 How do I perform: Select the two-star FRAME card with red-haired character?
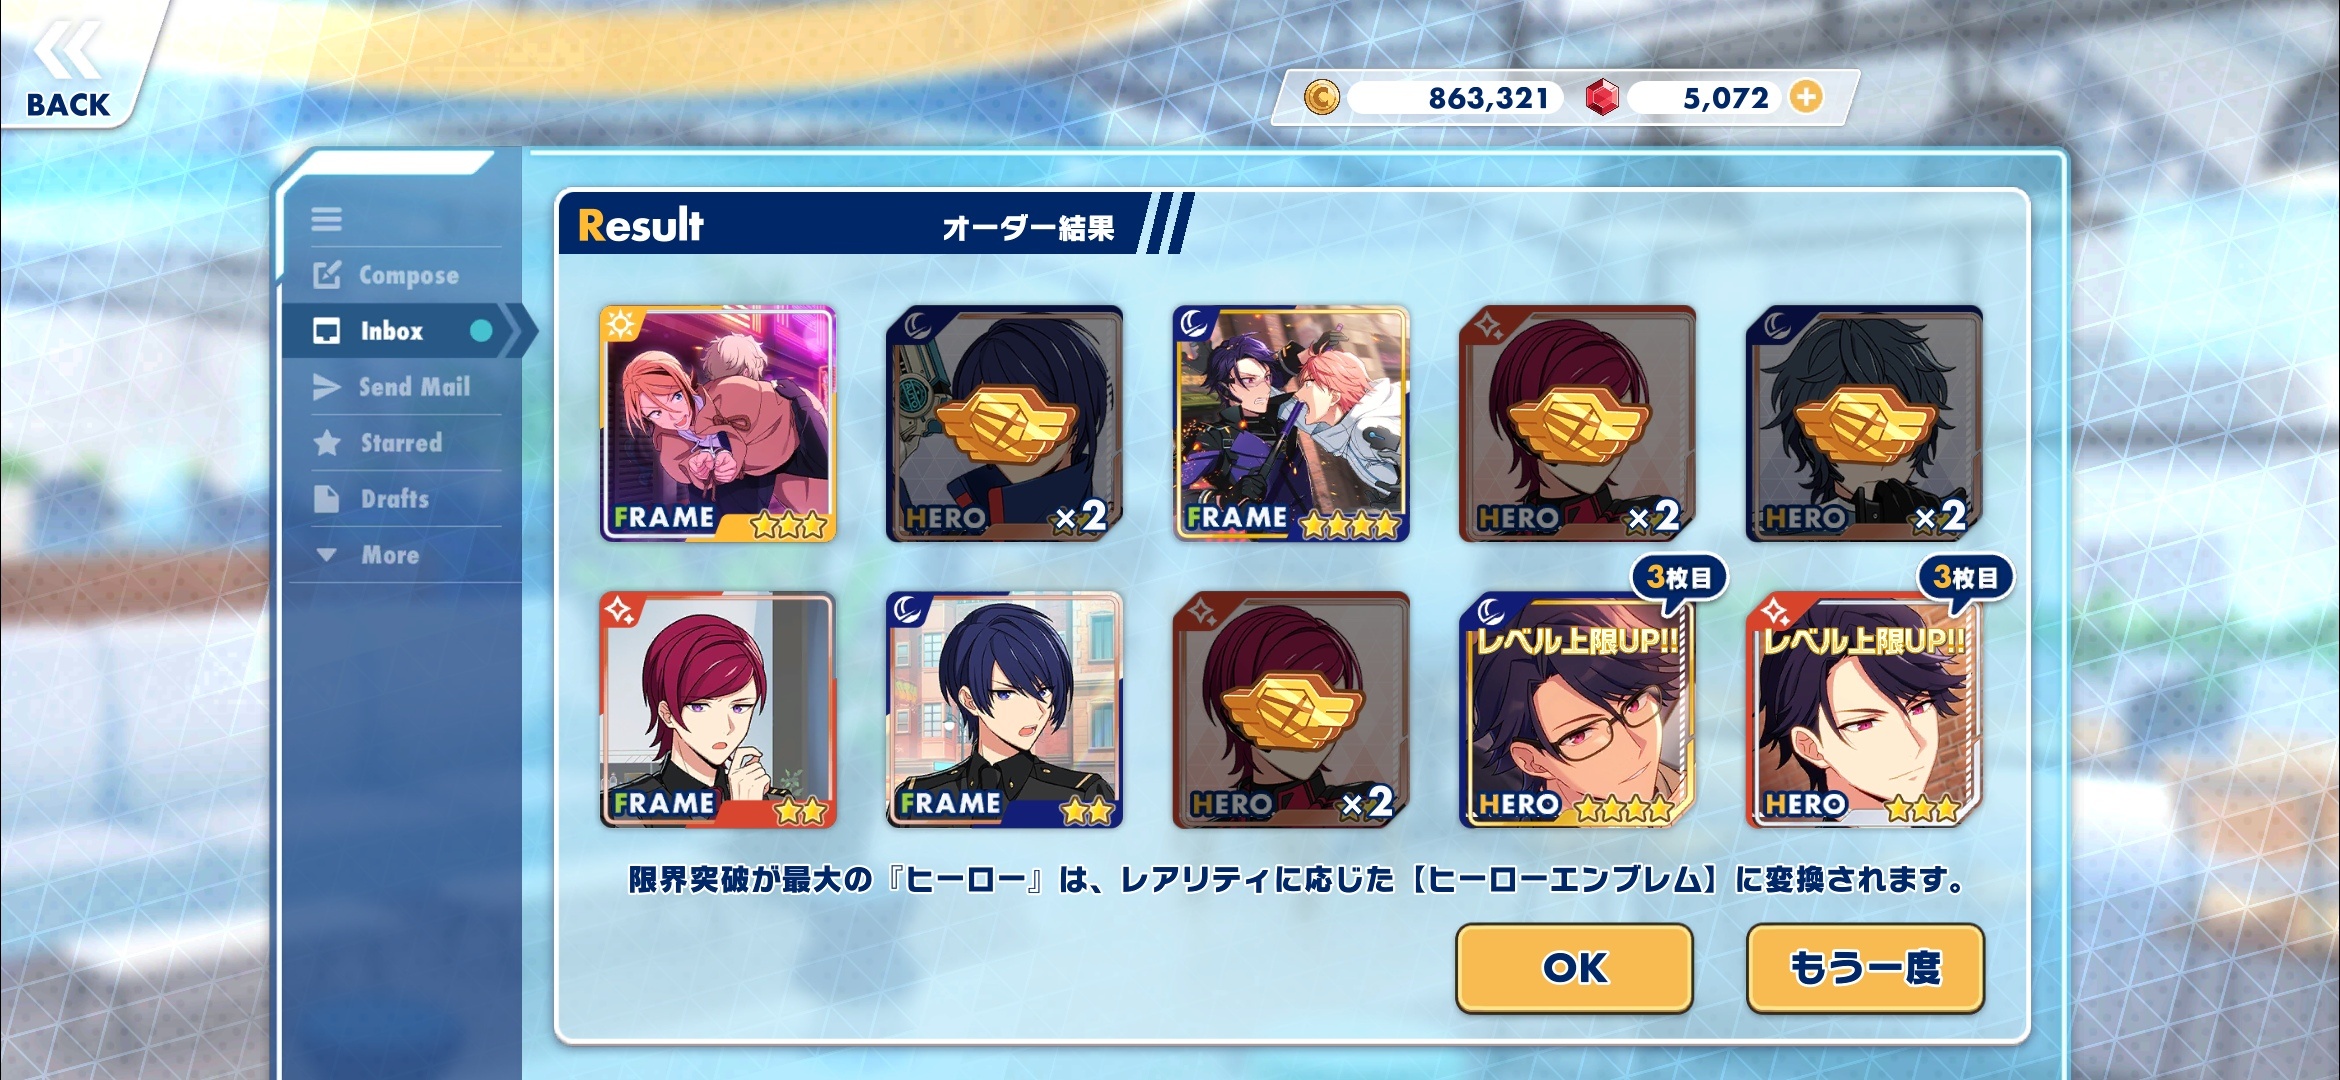tap(718, 710)
